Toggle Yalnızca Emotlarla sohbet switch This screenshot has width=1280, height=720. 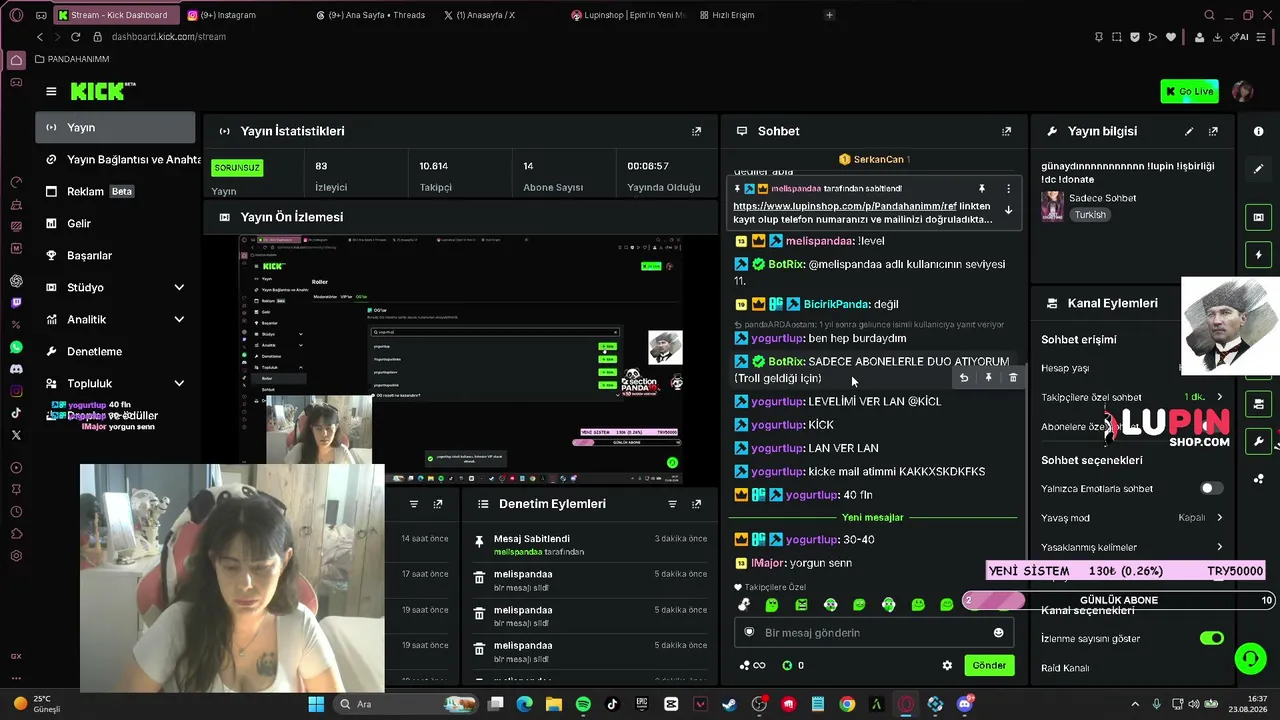pyautogui.click(x=1211, y=488)
